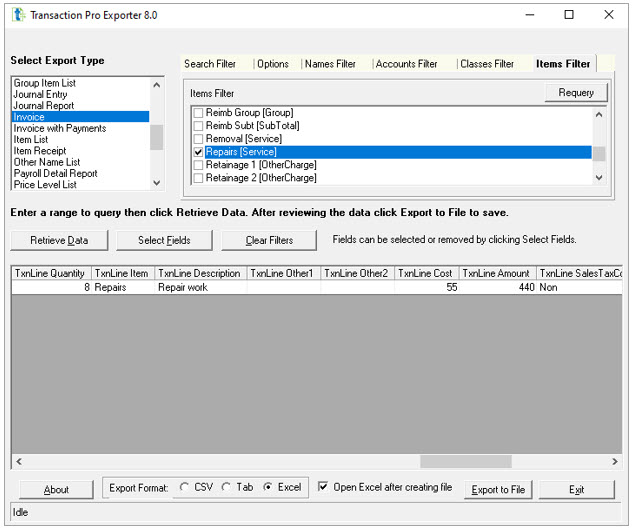
Task: Click the items filter list scrollbar thumb
Action: pos(599,154)
